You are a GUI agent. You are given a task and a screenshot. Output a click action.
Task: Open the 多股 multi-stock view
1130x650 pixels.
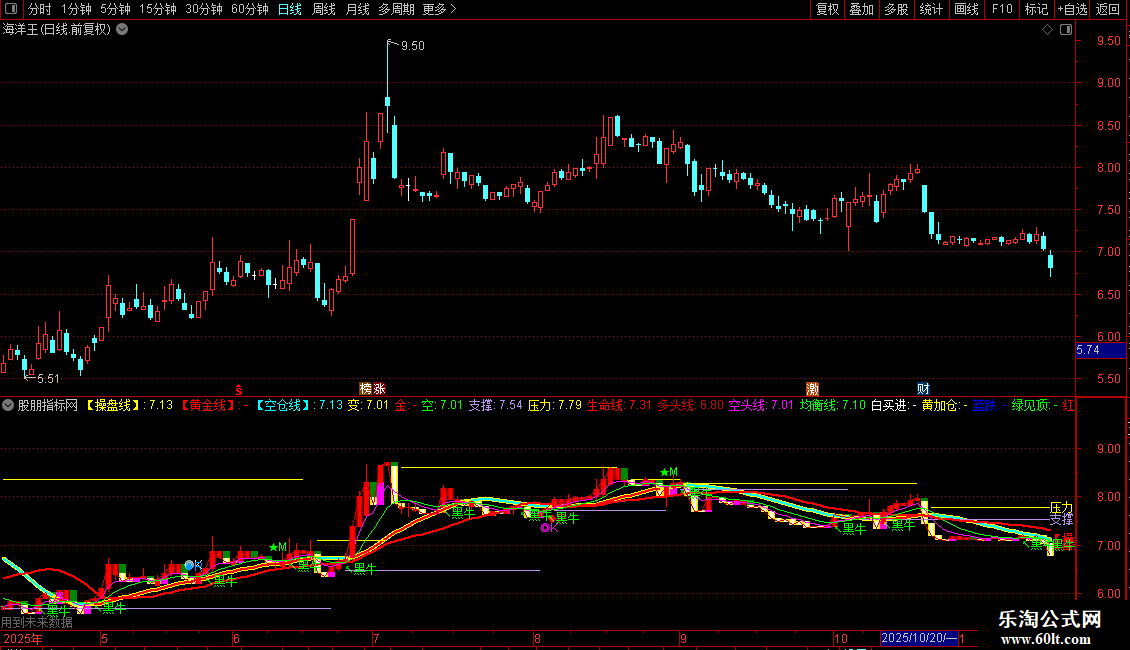point(897,9)
